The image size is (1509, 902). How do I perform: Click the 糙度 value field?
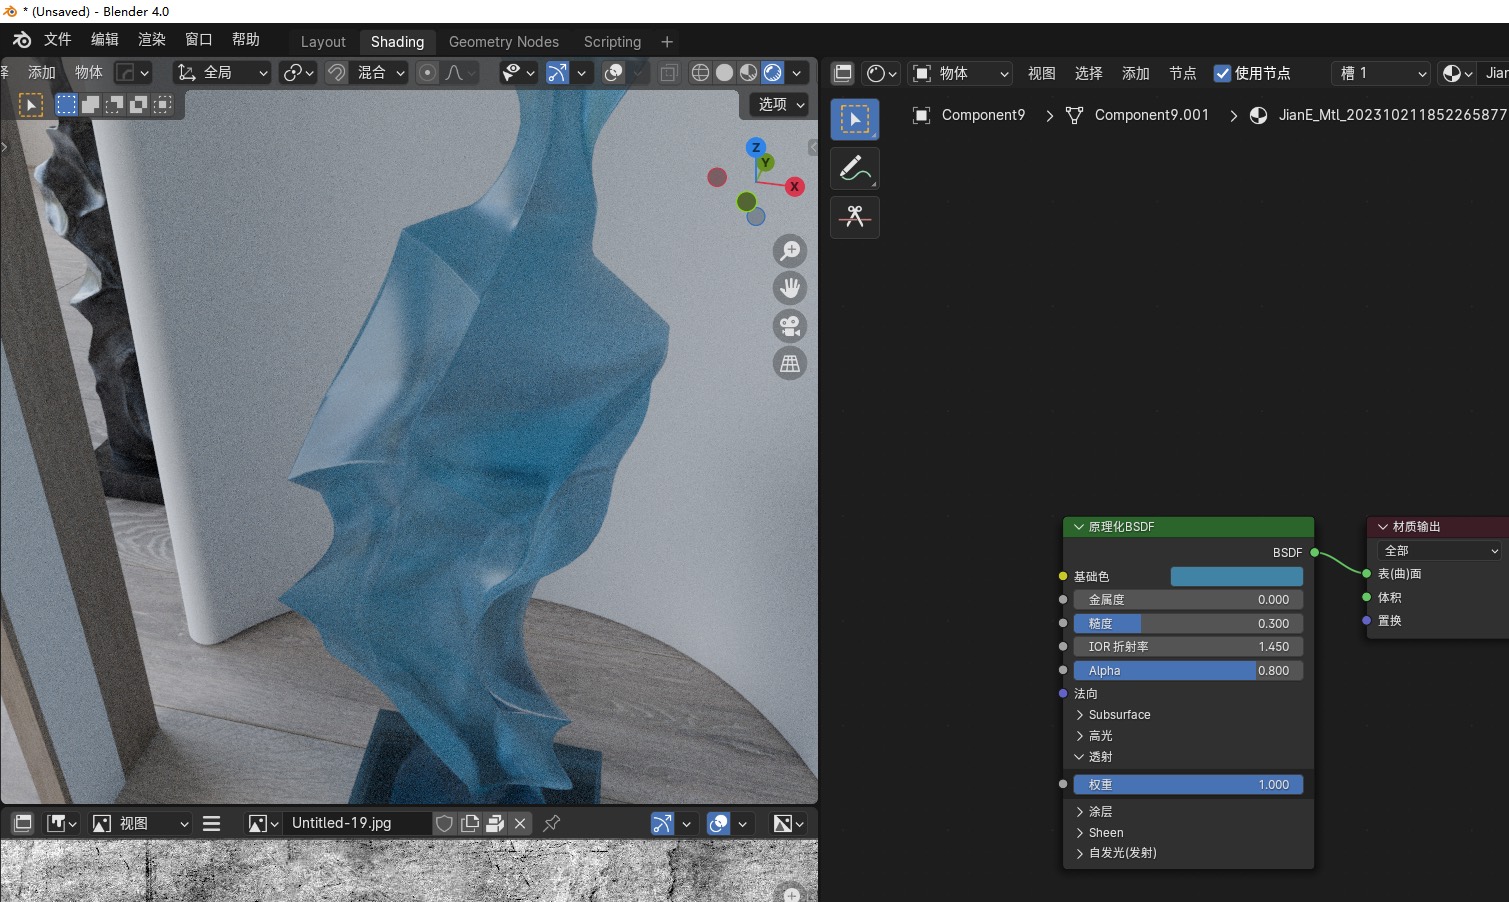[x=1188, y=623]
